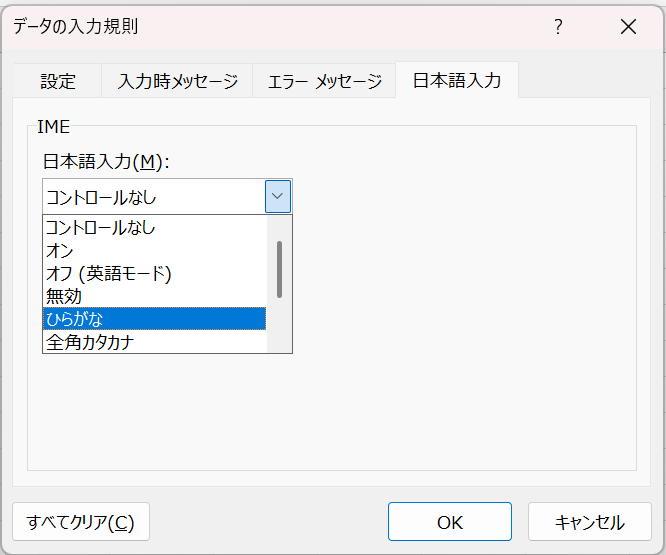Confirm with the OK button
The width and height of the screenshot is (666, 555).
tap(449, 521)
